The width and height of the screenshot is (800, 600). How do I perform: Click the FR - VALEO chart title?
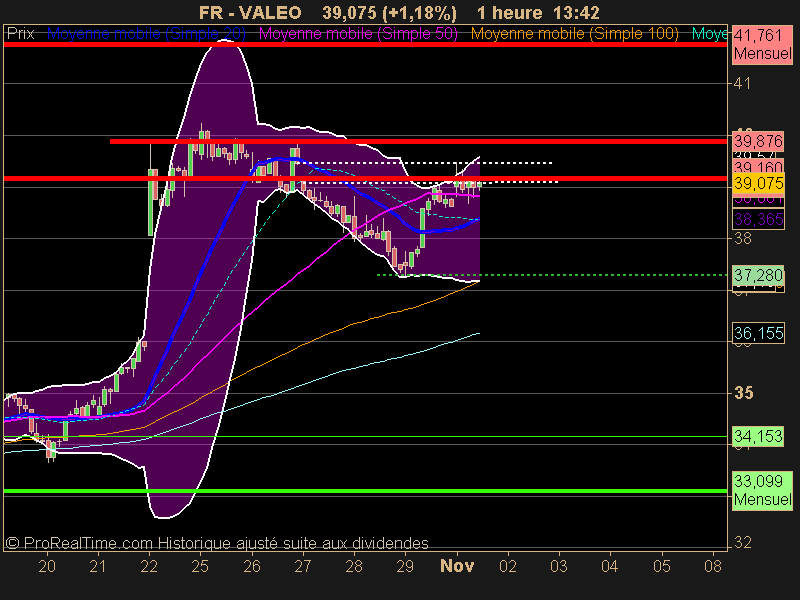[250, 12]
